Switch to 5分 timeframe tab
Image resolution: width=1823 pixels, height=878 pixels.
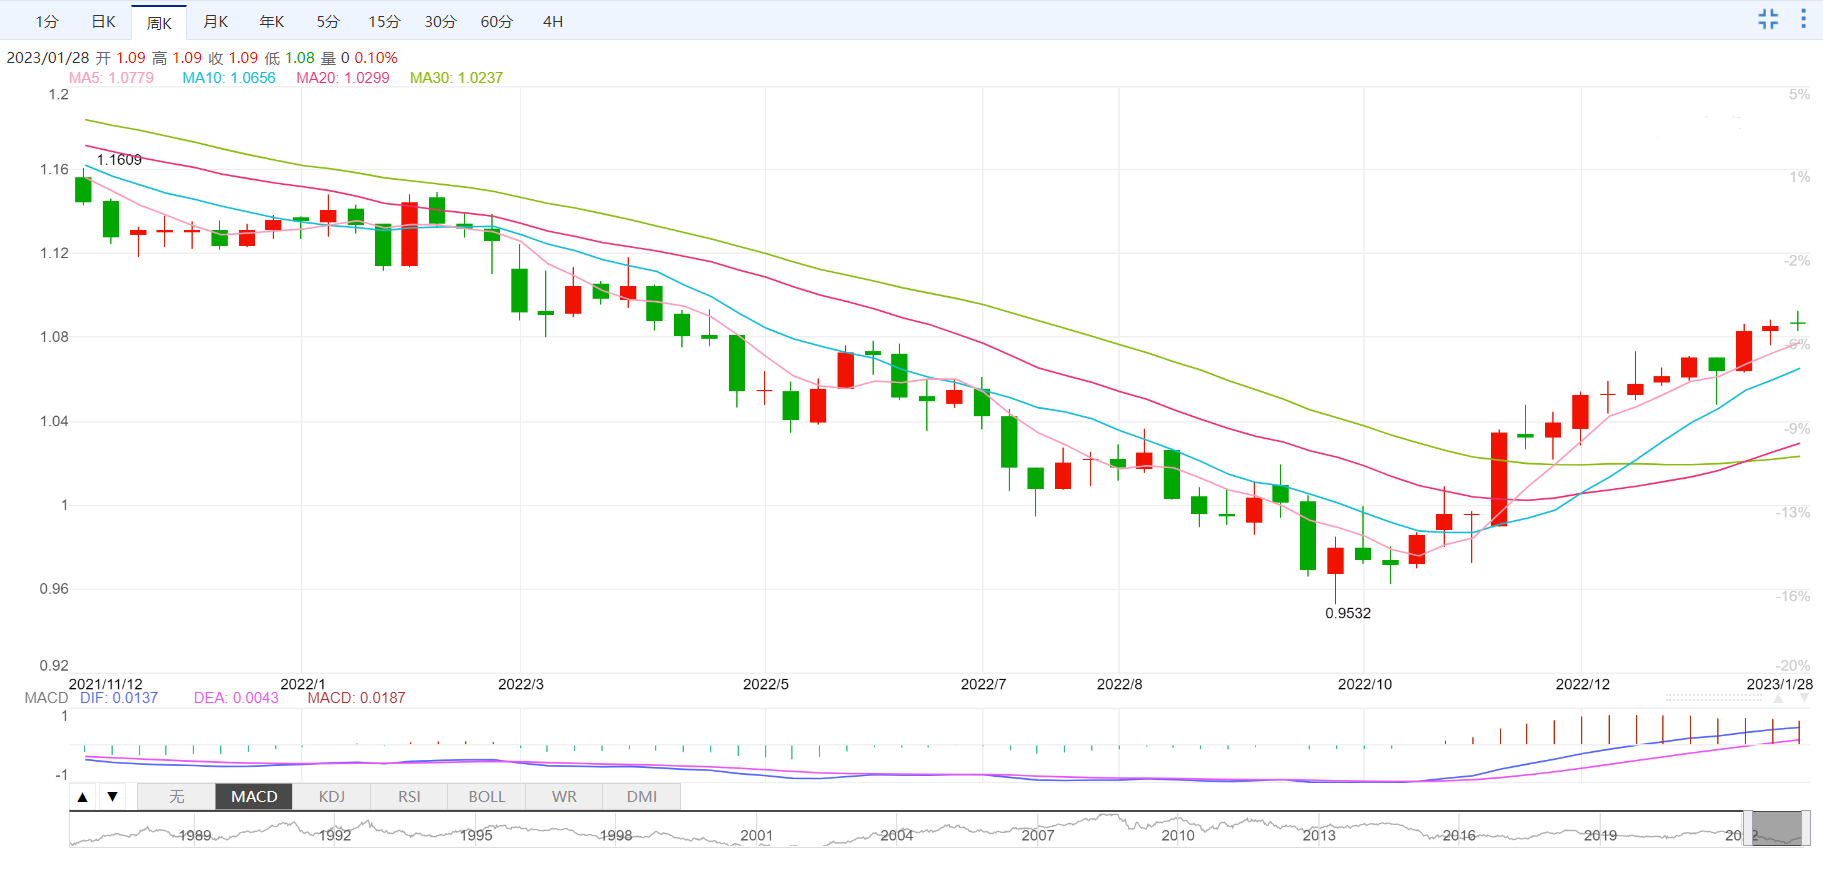[328, 22]
